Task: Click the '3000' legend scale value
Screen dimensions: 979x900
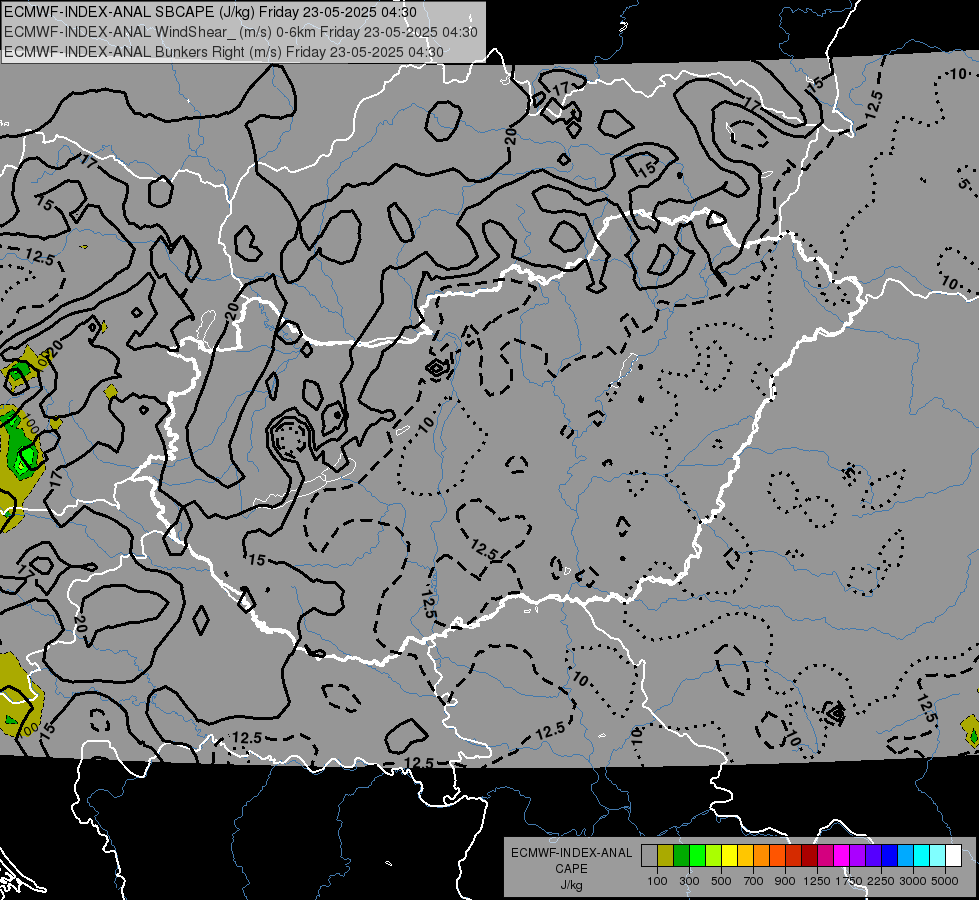Action: (x=913, y=881)
